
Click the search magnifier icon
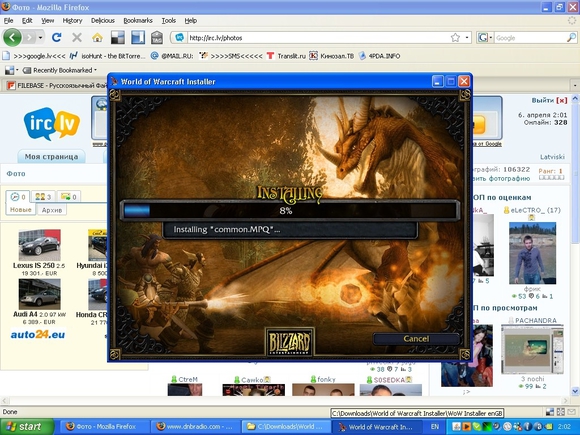pyautogui.click(x=571, y=38)
